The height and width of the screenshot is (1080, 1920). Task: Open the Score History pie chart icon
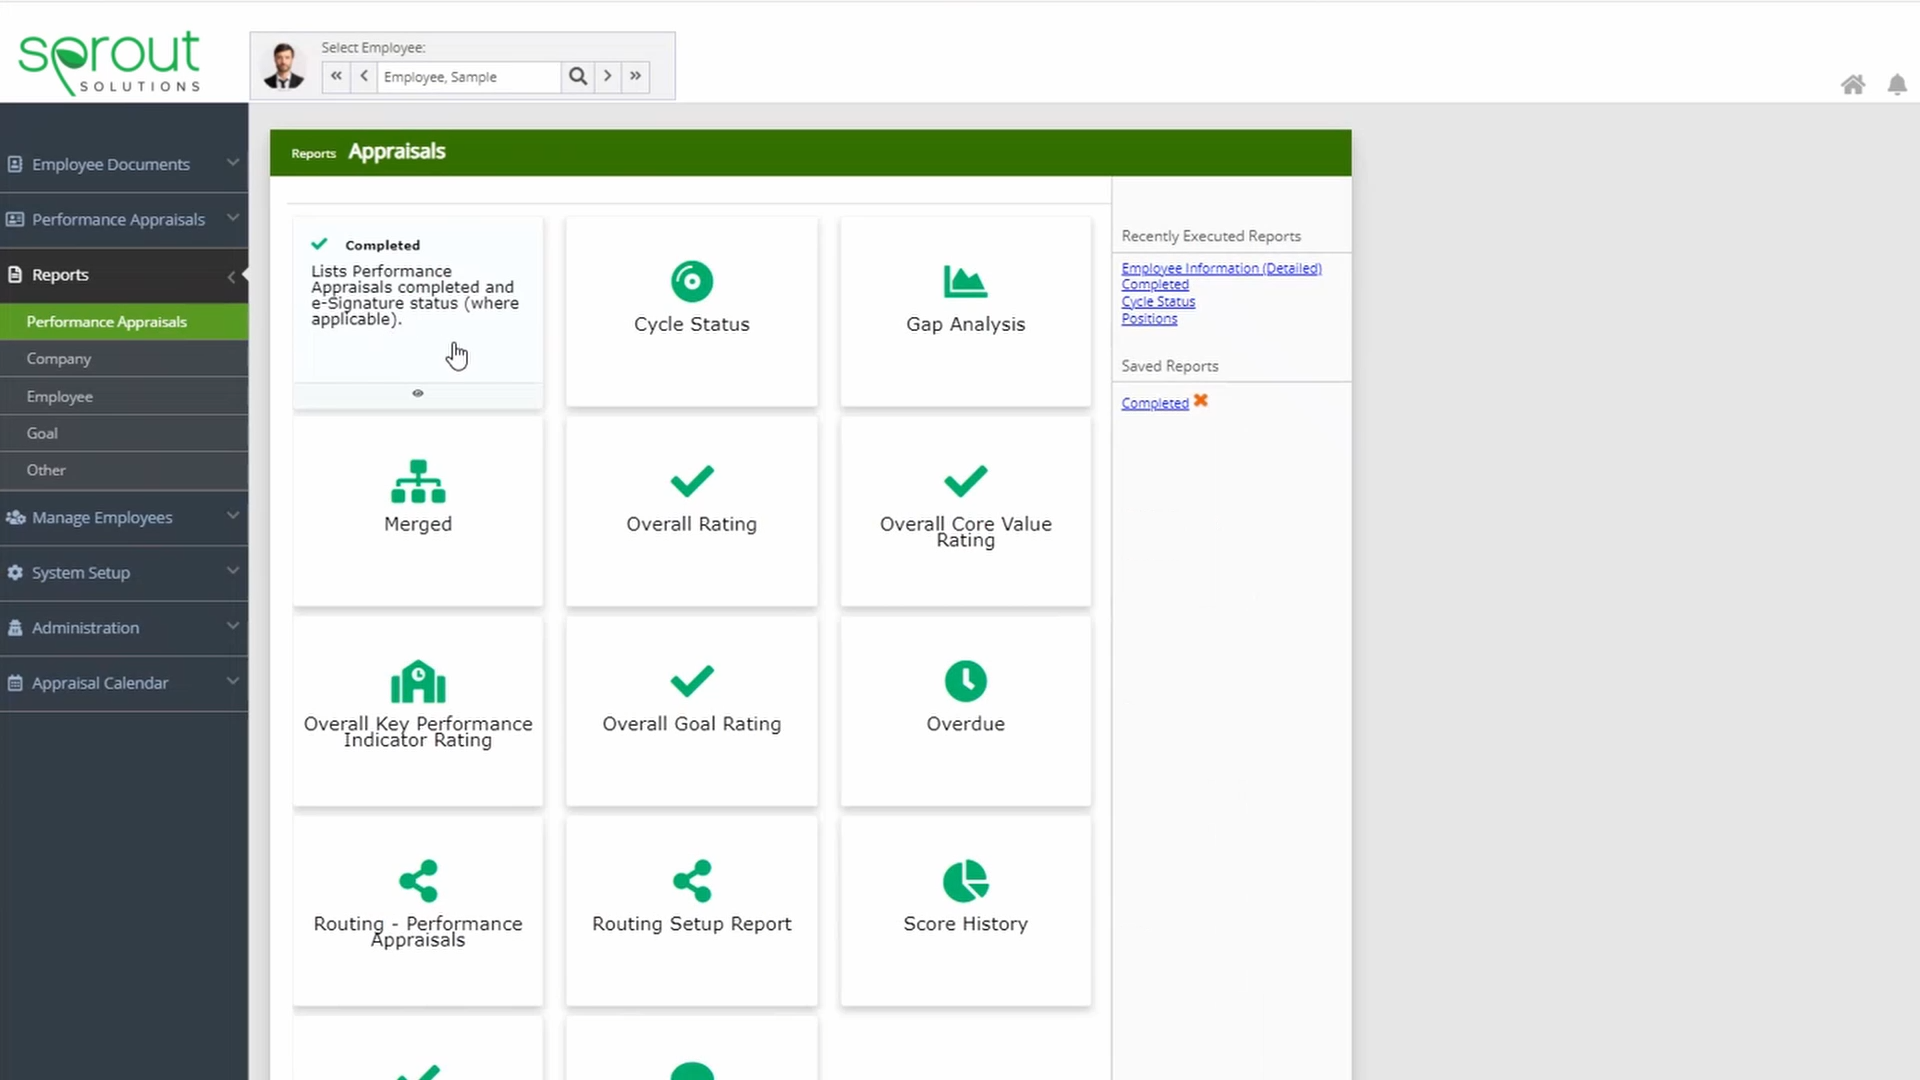pyautogui.click(x=965, y=881)
